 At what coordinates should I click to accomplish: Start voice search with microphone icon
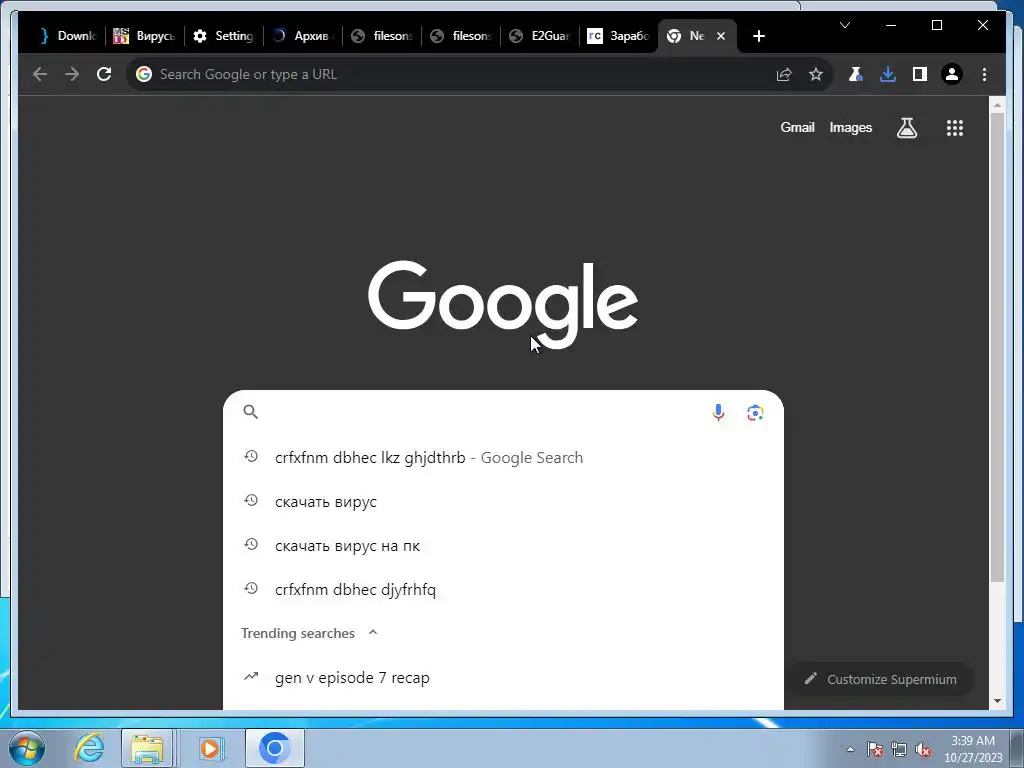[718, 413]
